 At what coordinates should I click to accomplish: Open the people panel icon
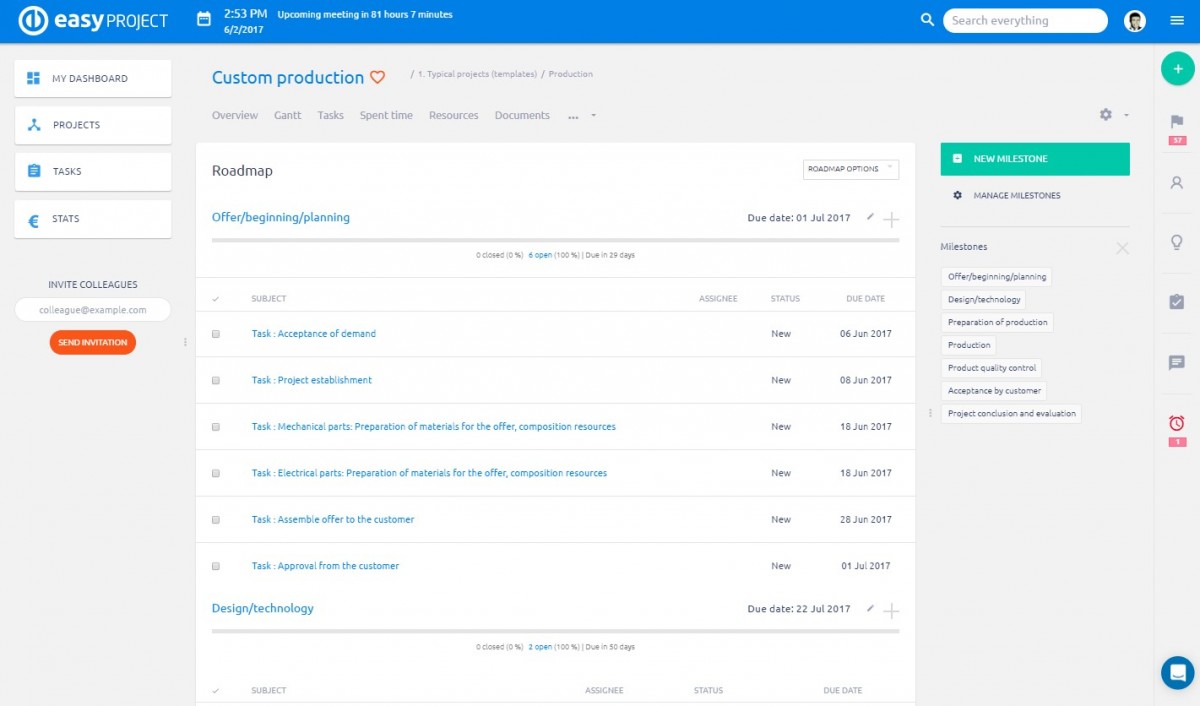click(1177, 183)
